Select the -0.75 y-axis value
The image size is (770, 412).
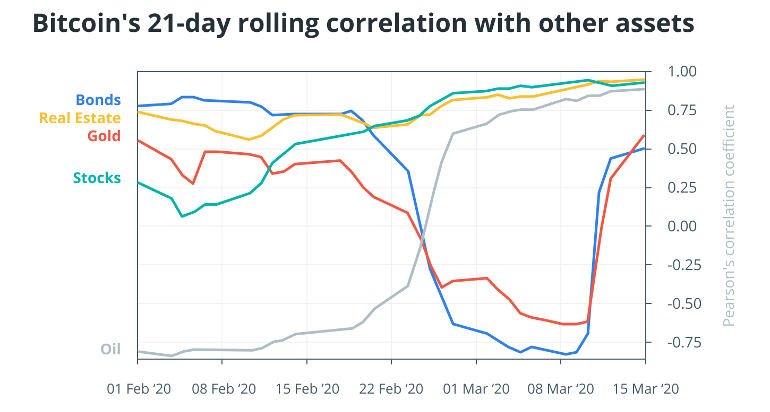682,342
